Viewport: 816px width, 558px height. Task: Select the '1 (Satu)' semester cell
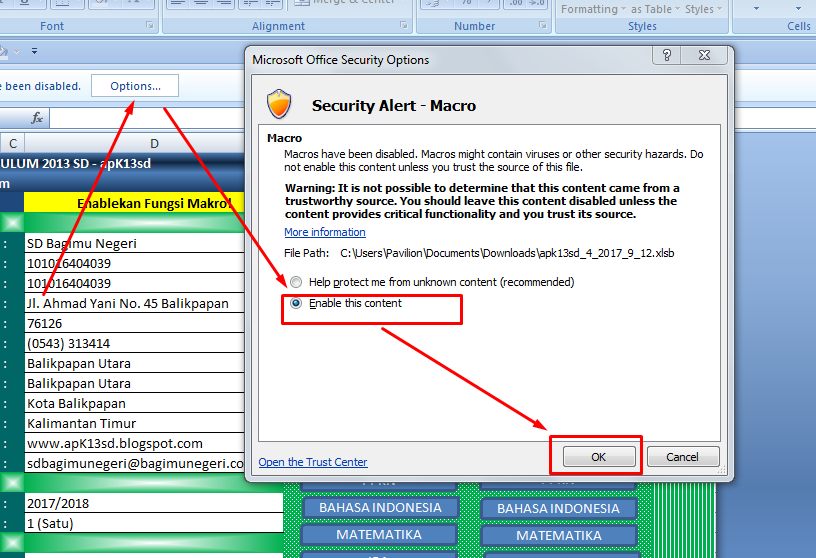[x=154, y=523]
